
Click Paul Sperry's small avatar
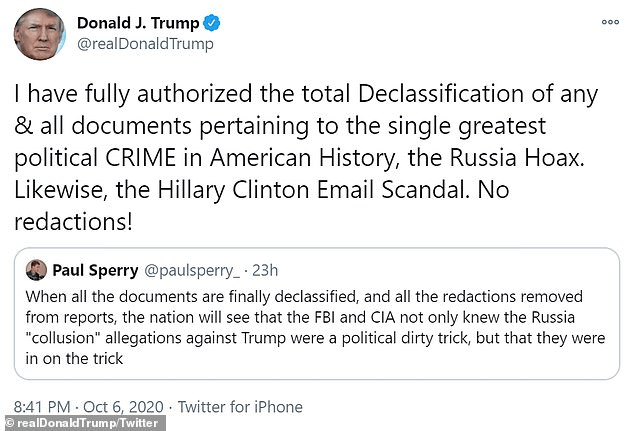pos(38,270)
